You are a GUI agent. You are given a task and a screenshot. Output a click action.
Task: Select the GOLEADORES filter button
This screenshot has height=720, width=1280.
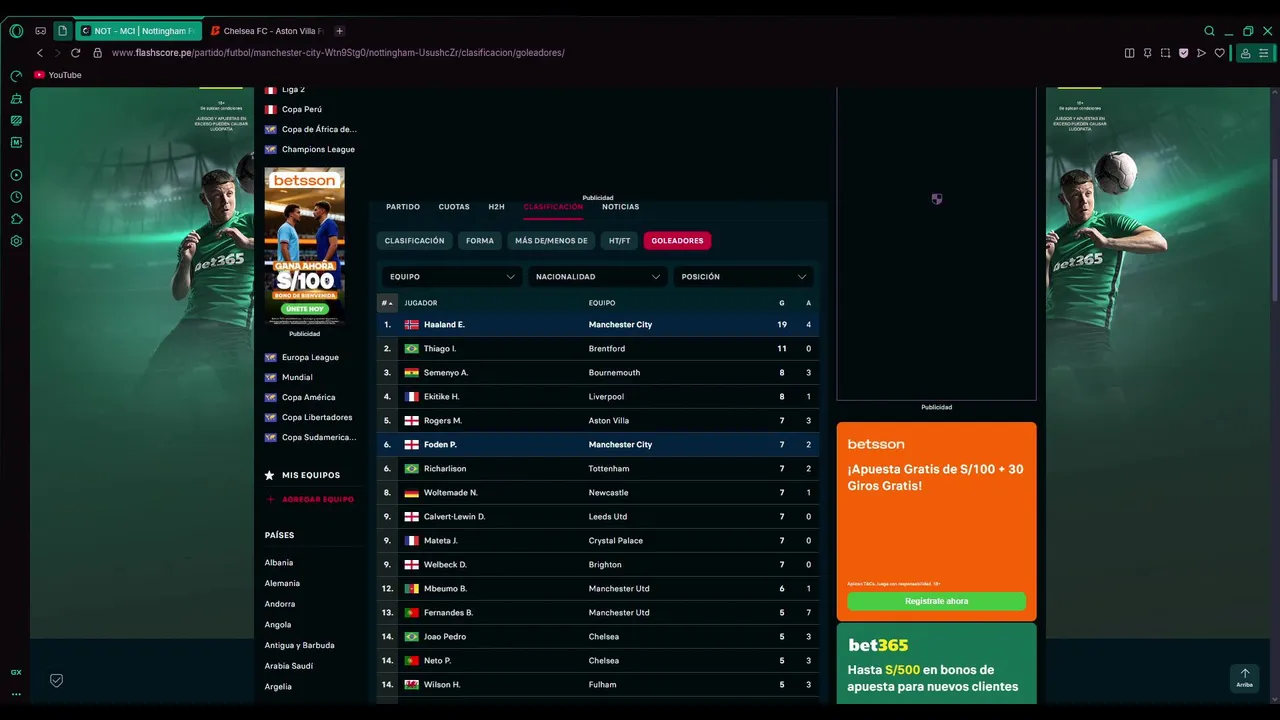(x=677, y=241)
